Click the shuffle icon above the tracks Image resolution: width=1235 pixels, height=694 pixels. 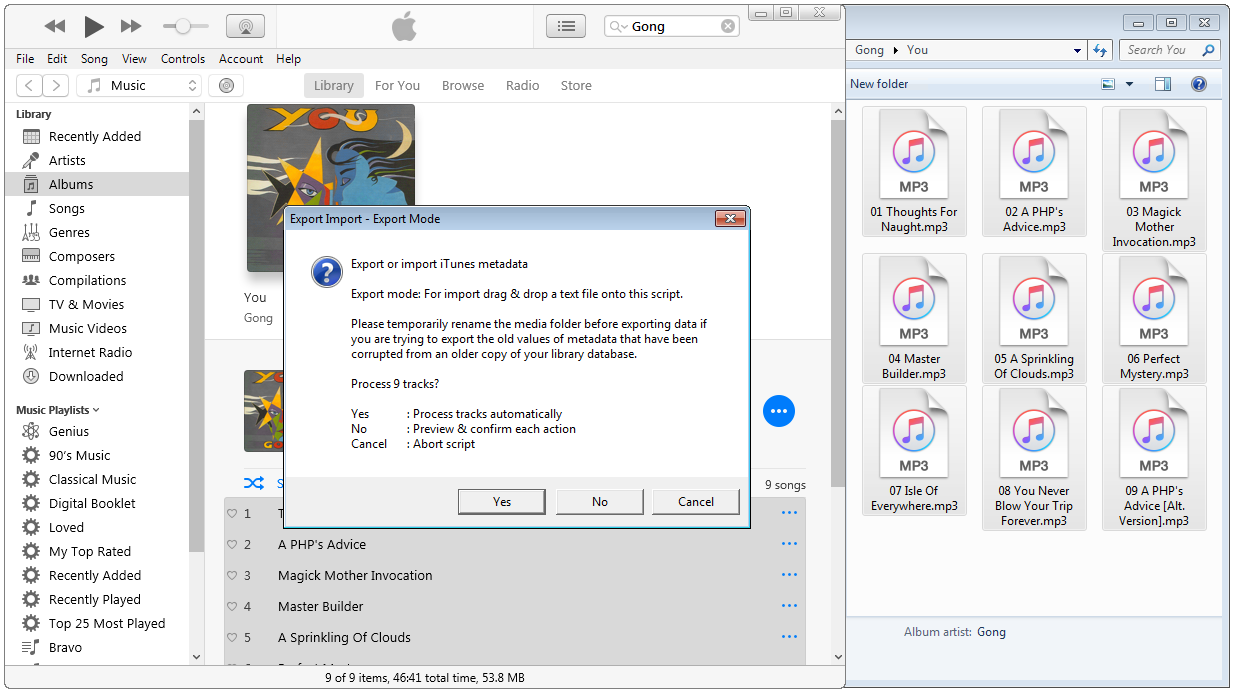[x=254, y=483]
